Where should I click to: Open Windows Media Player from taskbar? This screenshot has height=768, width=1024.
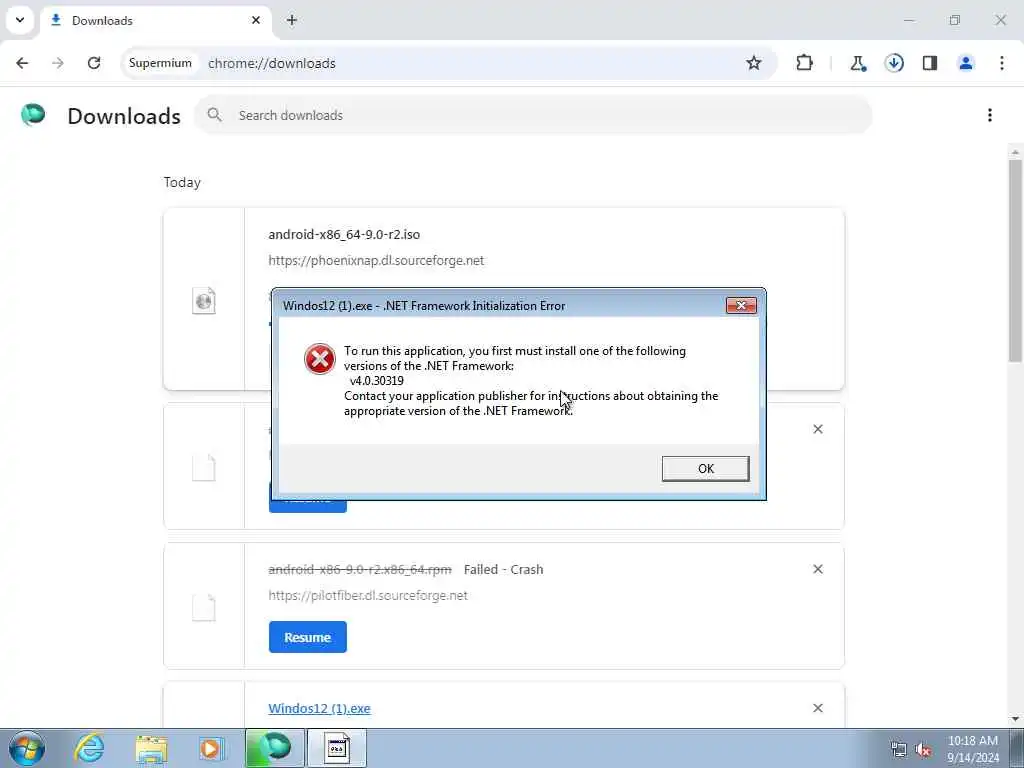click(212, 748)
